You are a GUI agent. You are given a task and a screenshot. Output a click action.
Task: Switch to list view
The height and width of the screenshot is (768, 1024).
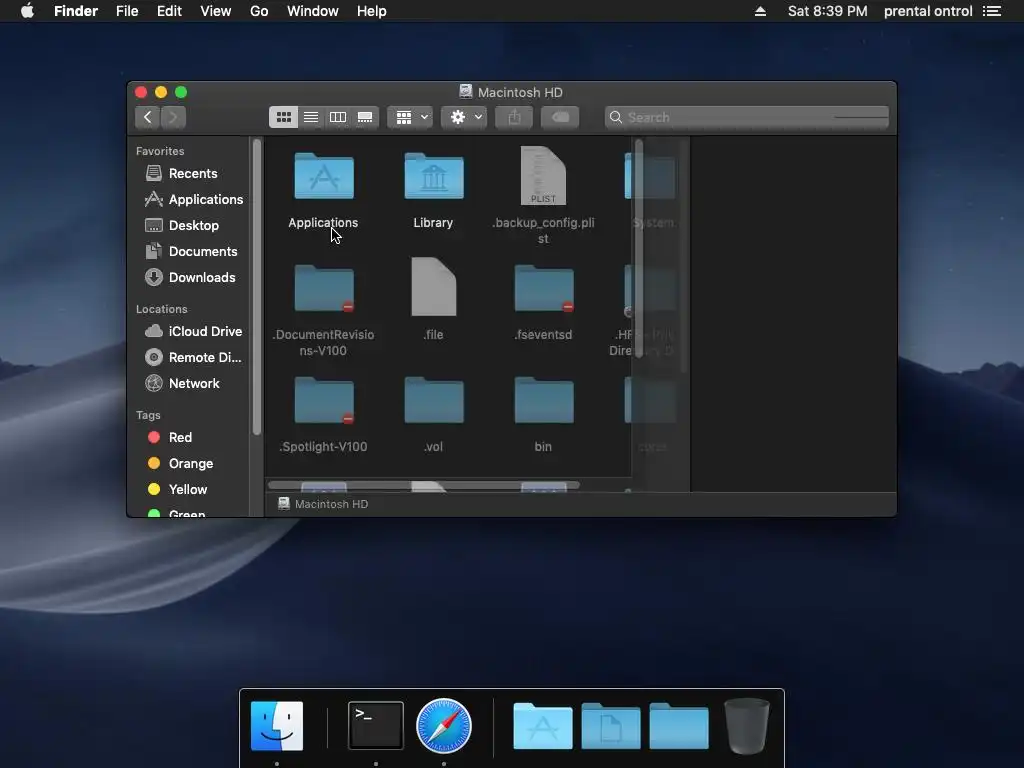(311, 118)
